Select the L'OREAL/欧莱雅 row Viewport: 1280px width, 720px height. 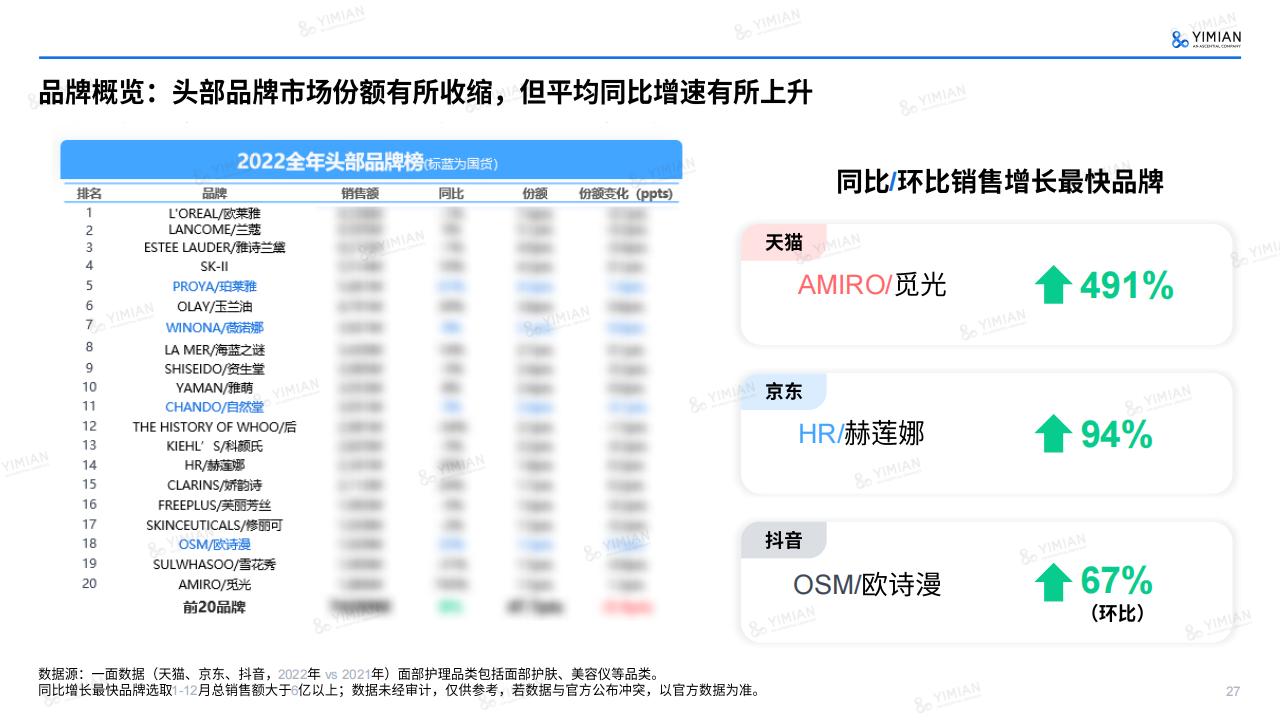[370, 213]
